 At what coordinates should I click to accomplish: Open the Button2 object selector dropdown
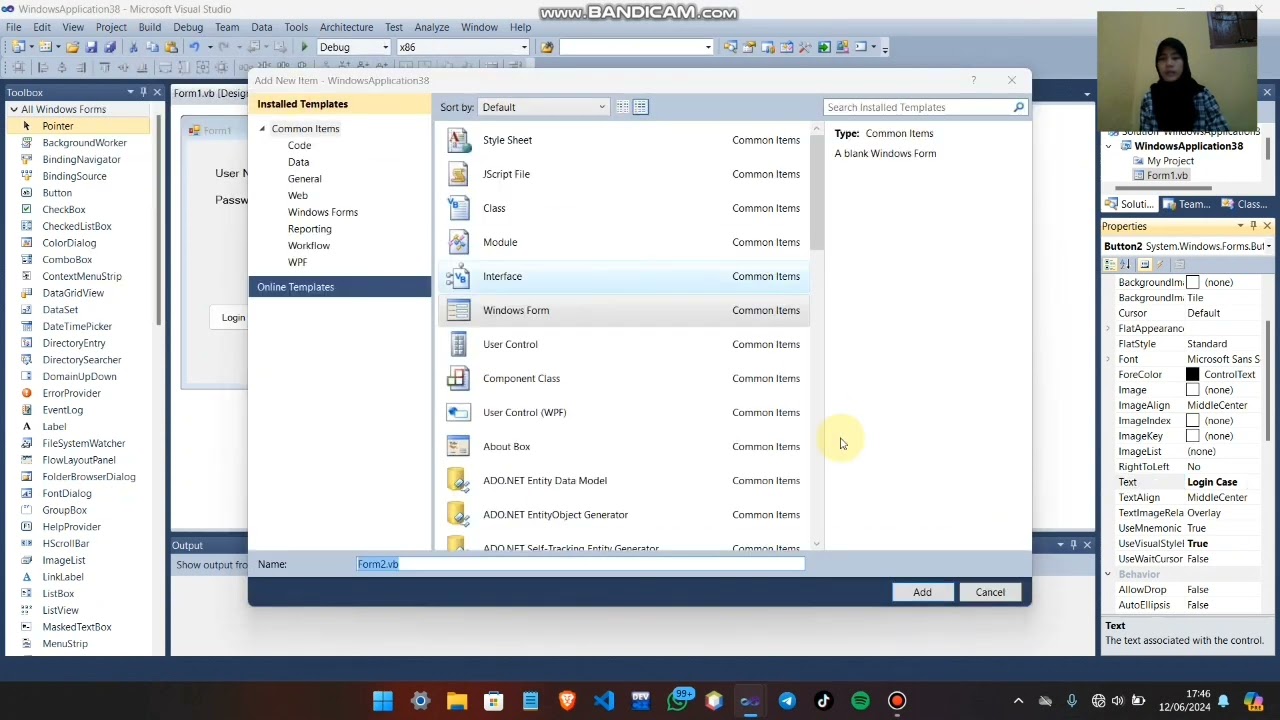pos(1268,246)
